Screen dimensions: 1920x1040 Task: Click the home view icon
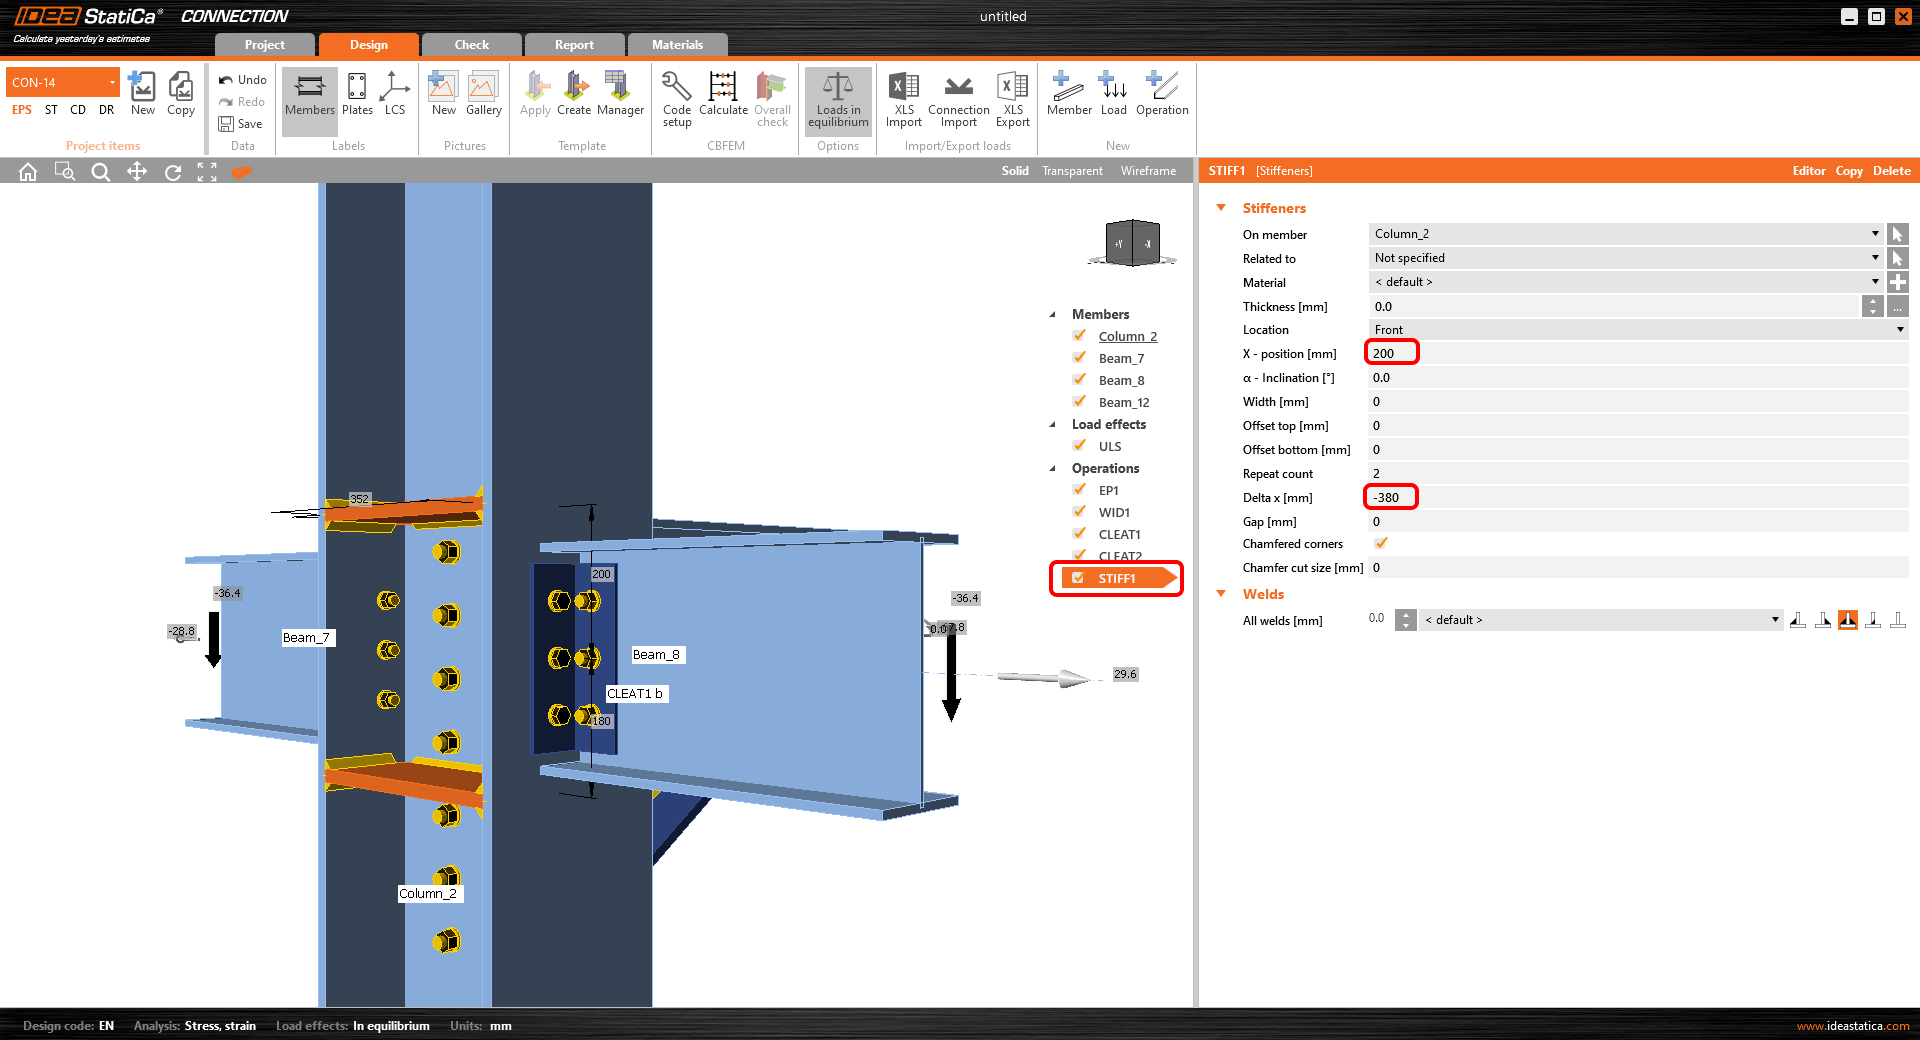click(x=28, y=172)
